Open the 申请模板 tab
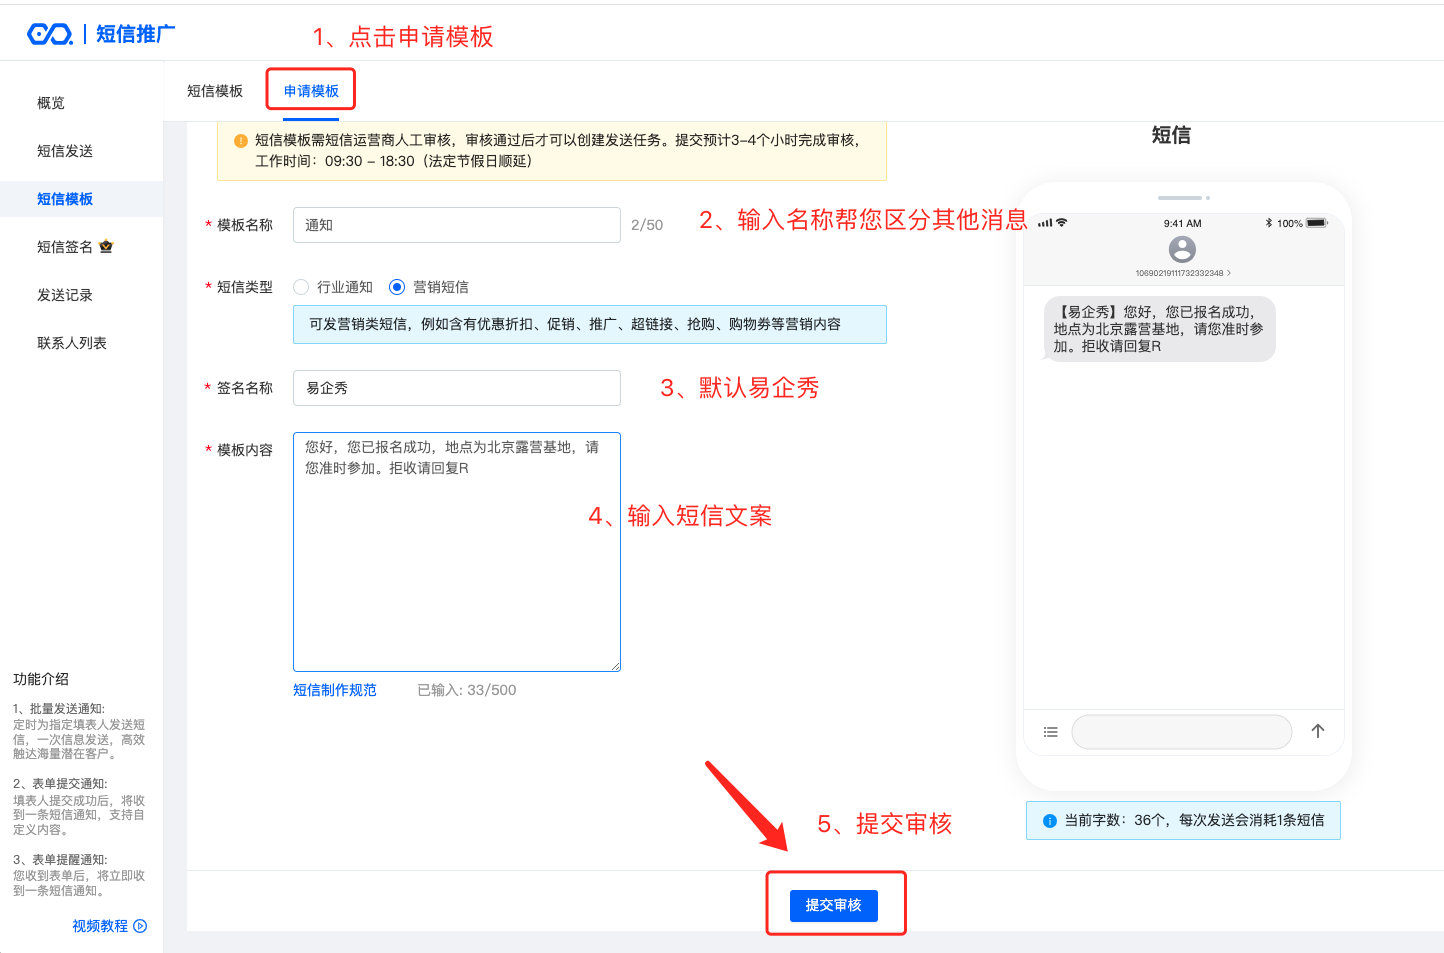Screen dimensions: 1444x953 [x=311, y=91]
